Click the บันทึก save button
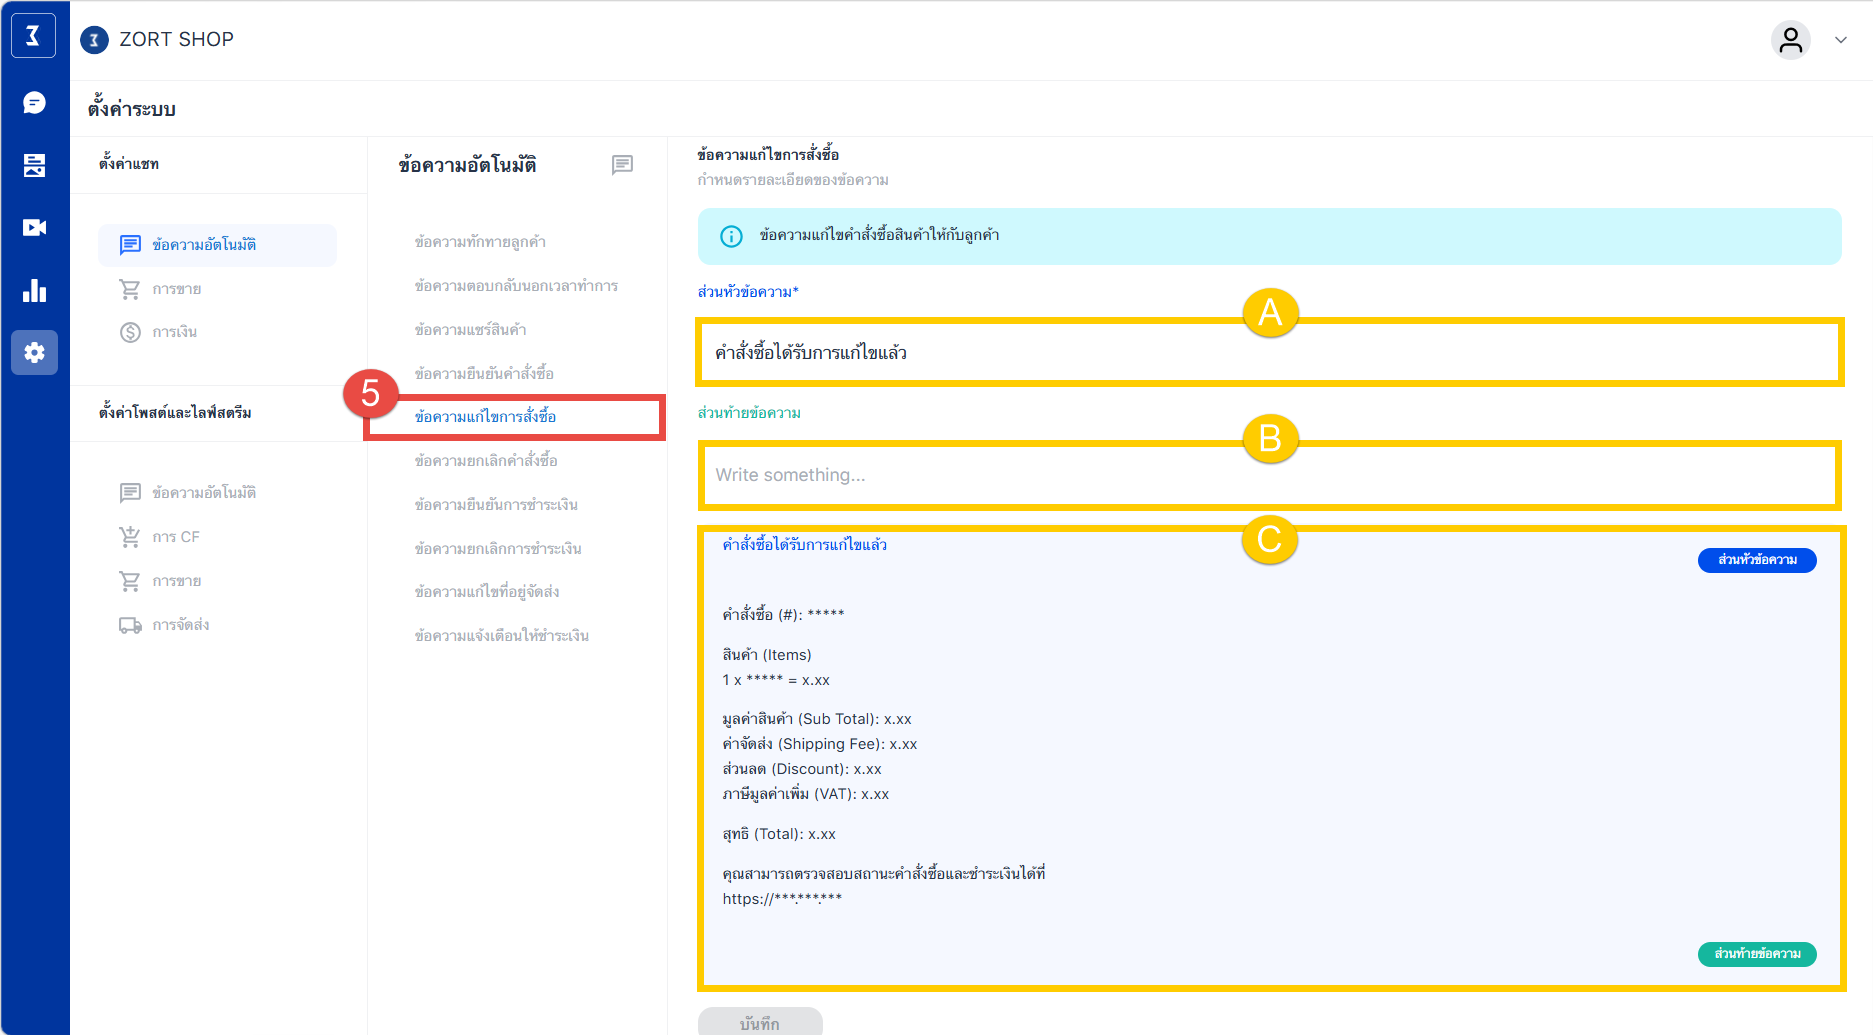Screen dimensions: 1873x1035 pos(760,1022)
